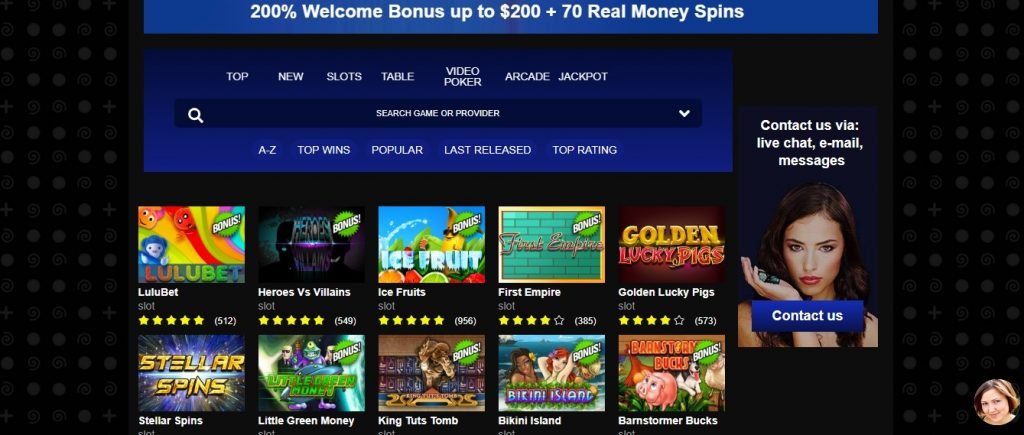Viewport: 1024px width, 435px height.
Task: Open the VIDEO POKER category
Action: tap(462, 76)
